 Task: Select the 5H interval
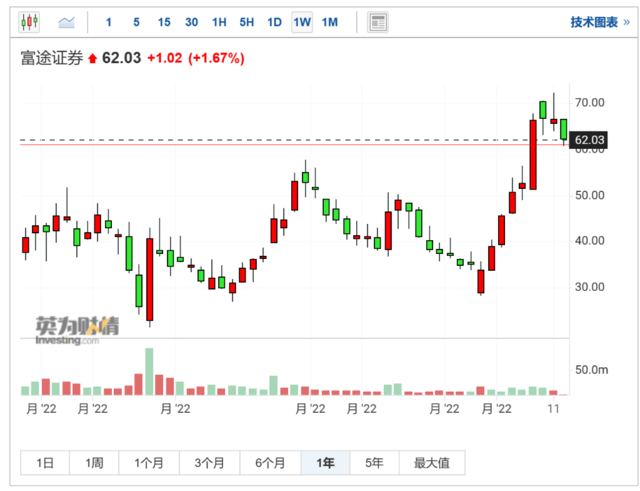(x=247, y=22)
